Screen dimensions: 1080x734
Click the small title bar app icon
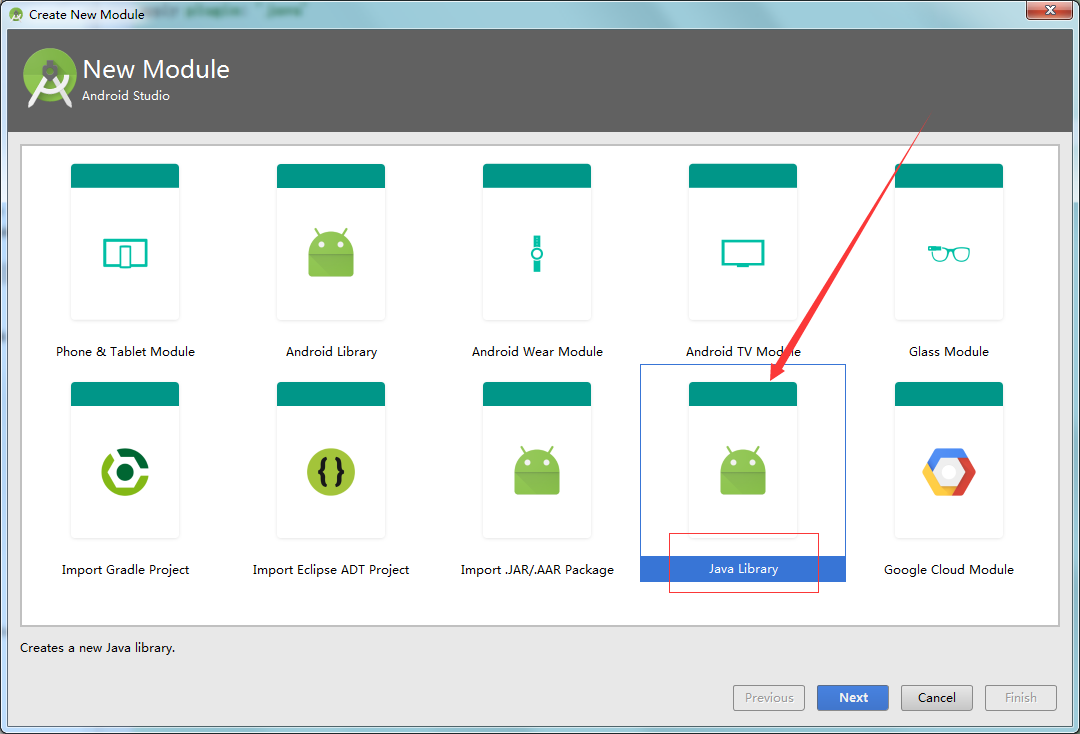(x=16, y=14)
